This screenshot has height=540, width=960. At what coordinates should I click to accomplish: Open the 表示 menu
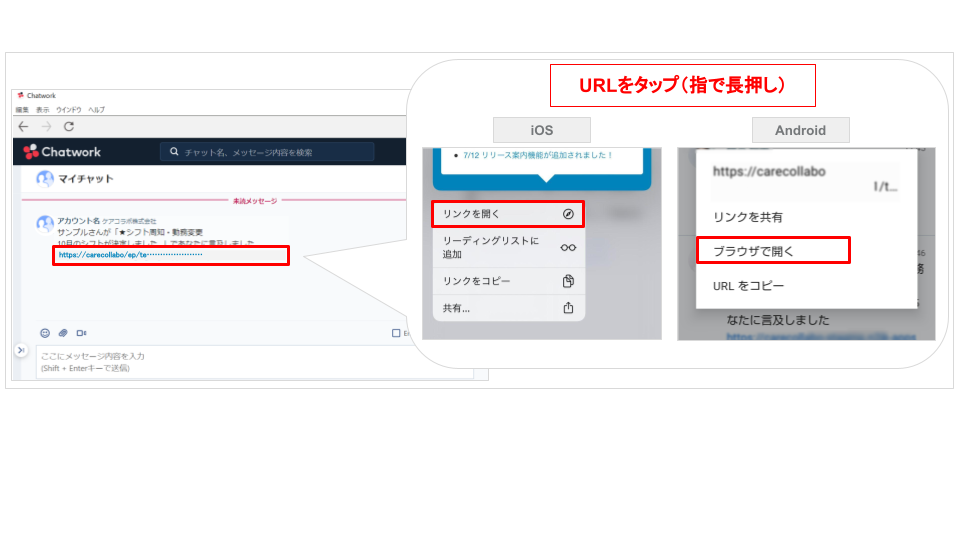tap(42, 110)
